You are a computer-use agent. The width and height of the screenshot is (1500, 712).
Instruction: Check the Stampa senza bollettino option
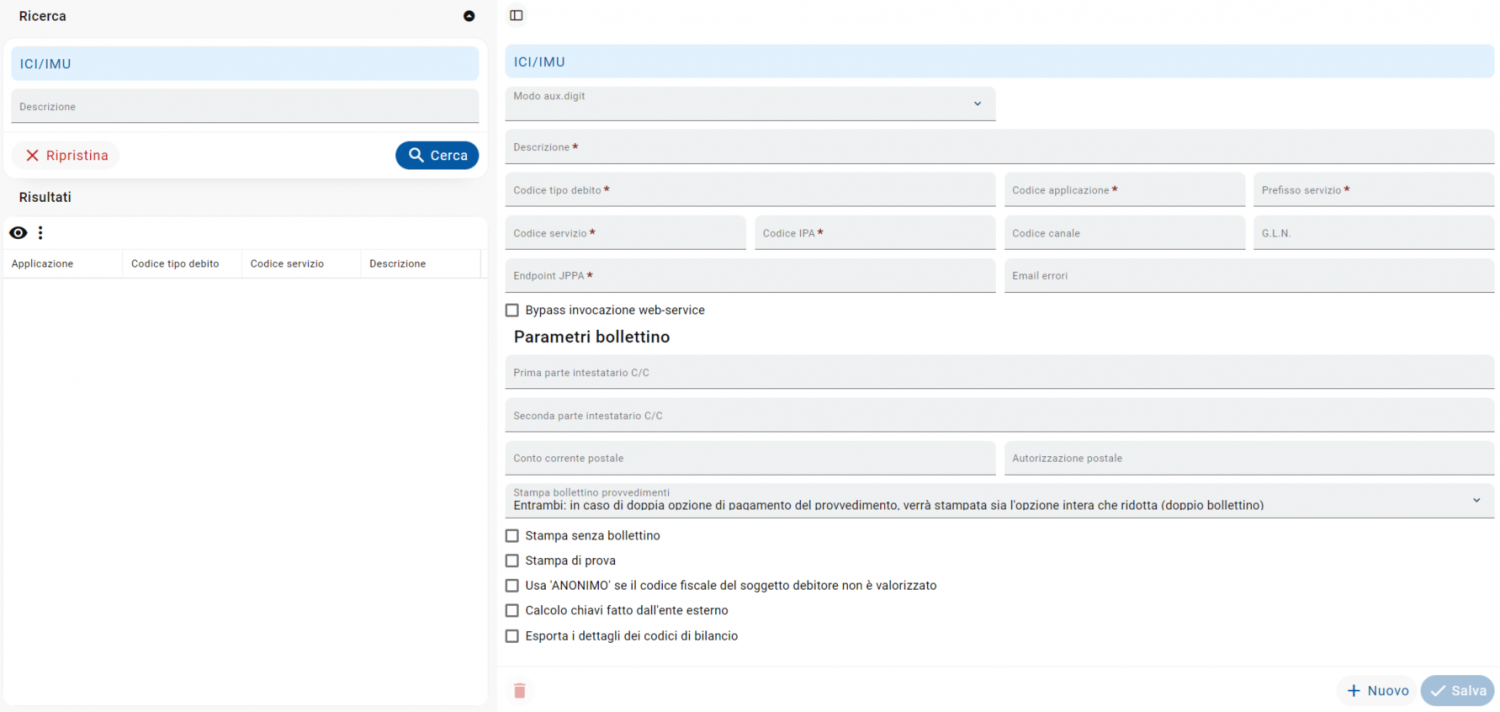(512, 536)
